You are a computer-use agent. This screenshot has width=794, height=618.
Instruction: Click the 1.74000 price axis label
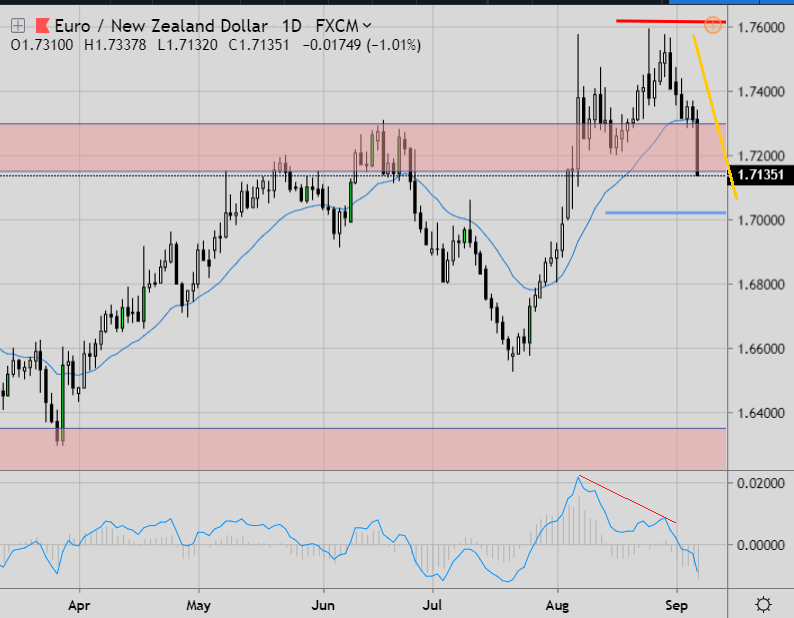coord(761,92)
